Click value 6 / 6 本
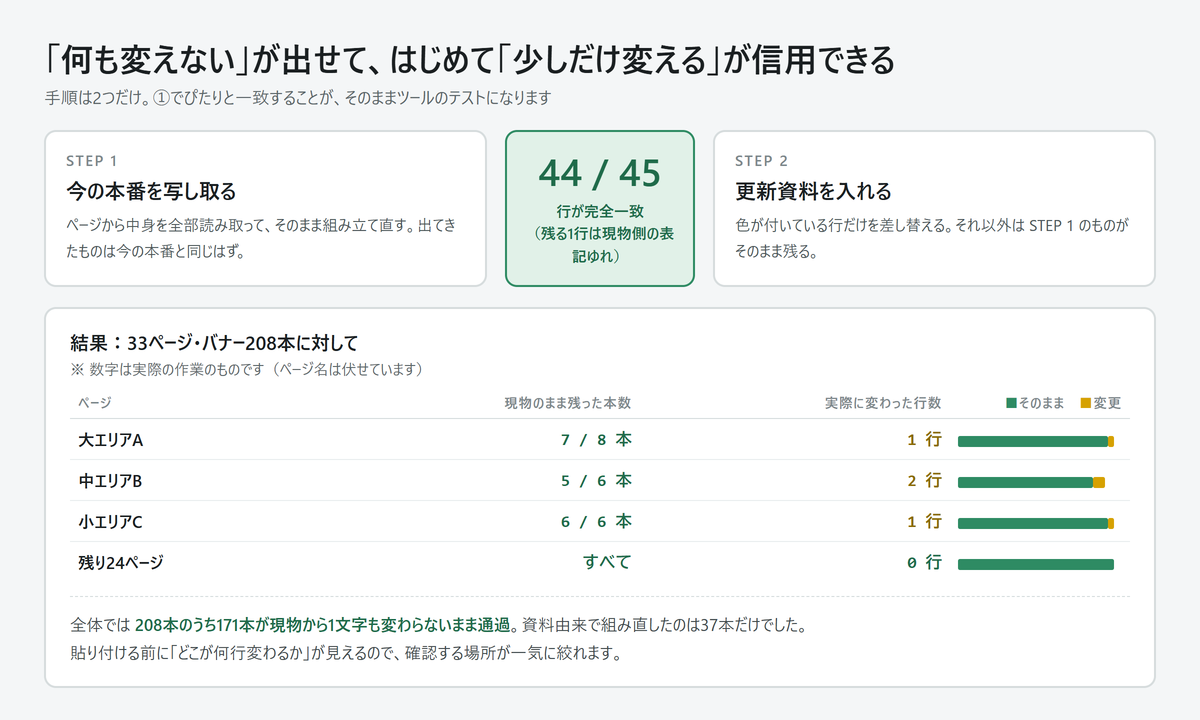The width and height of the screenshot is (1200, 720). 596,521
